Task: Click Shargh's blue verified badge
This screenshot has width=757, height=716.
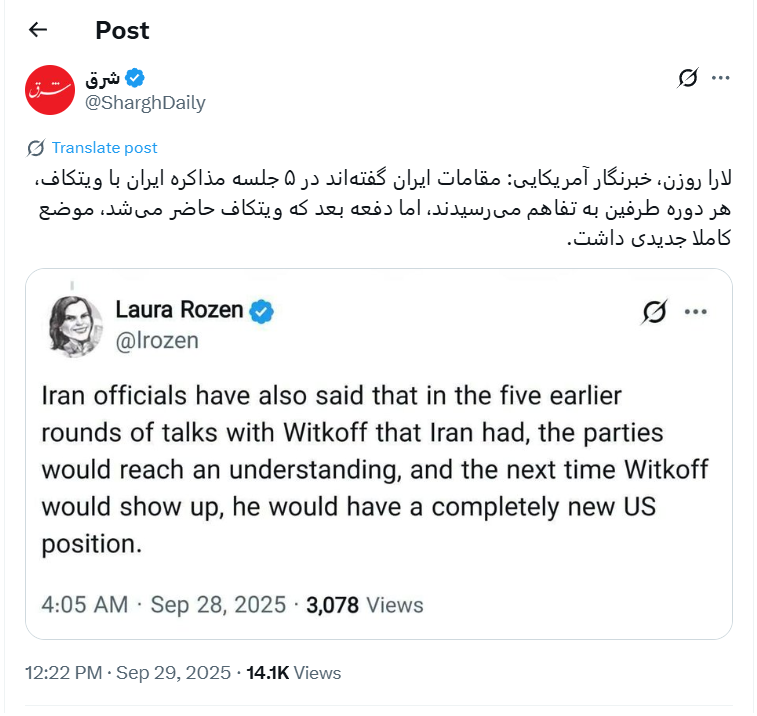Action: pos(136,78)
